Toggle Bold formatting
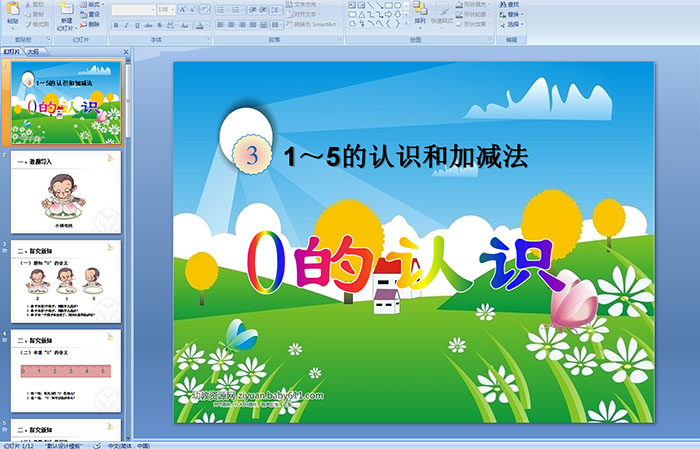 pyautogui.click(x=115, y=24)
